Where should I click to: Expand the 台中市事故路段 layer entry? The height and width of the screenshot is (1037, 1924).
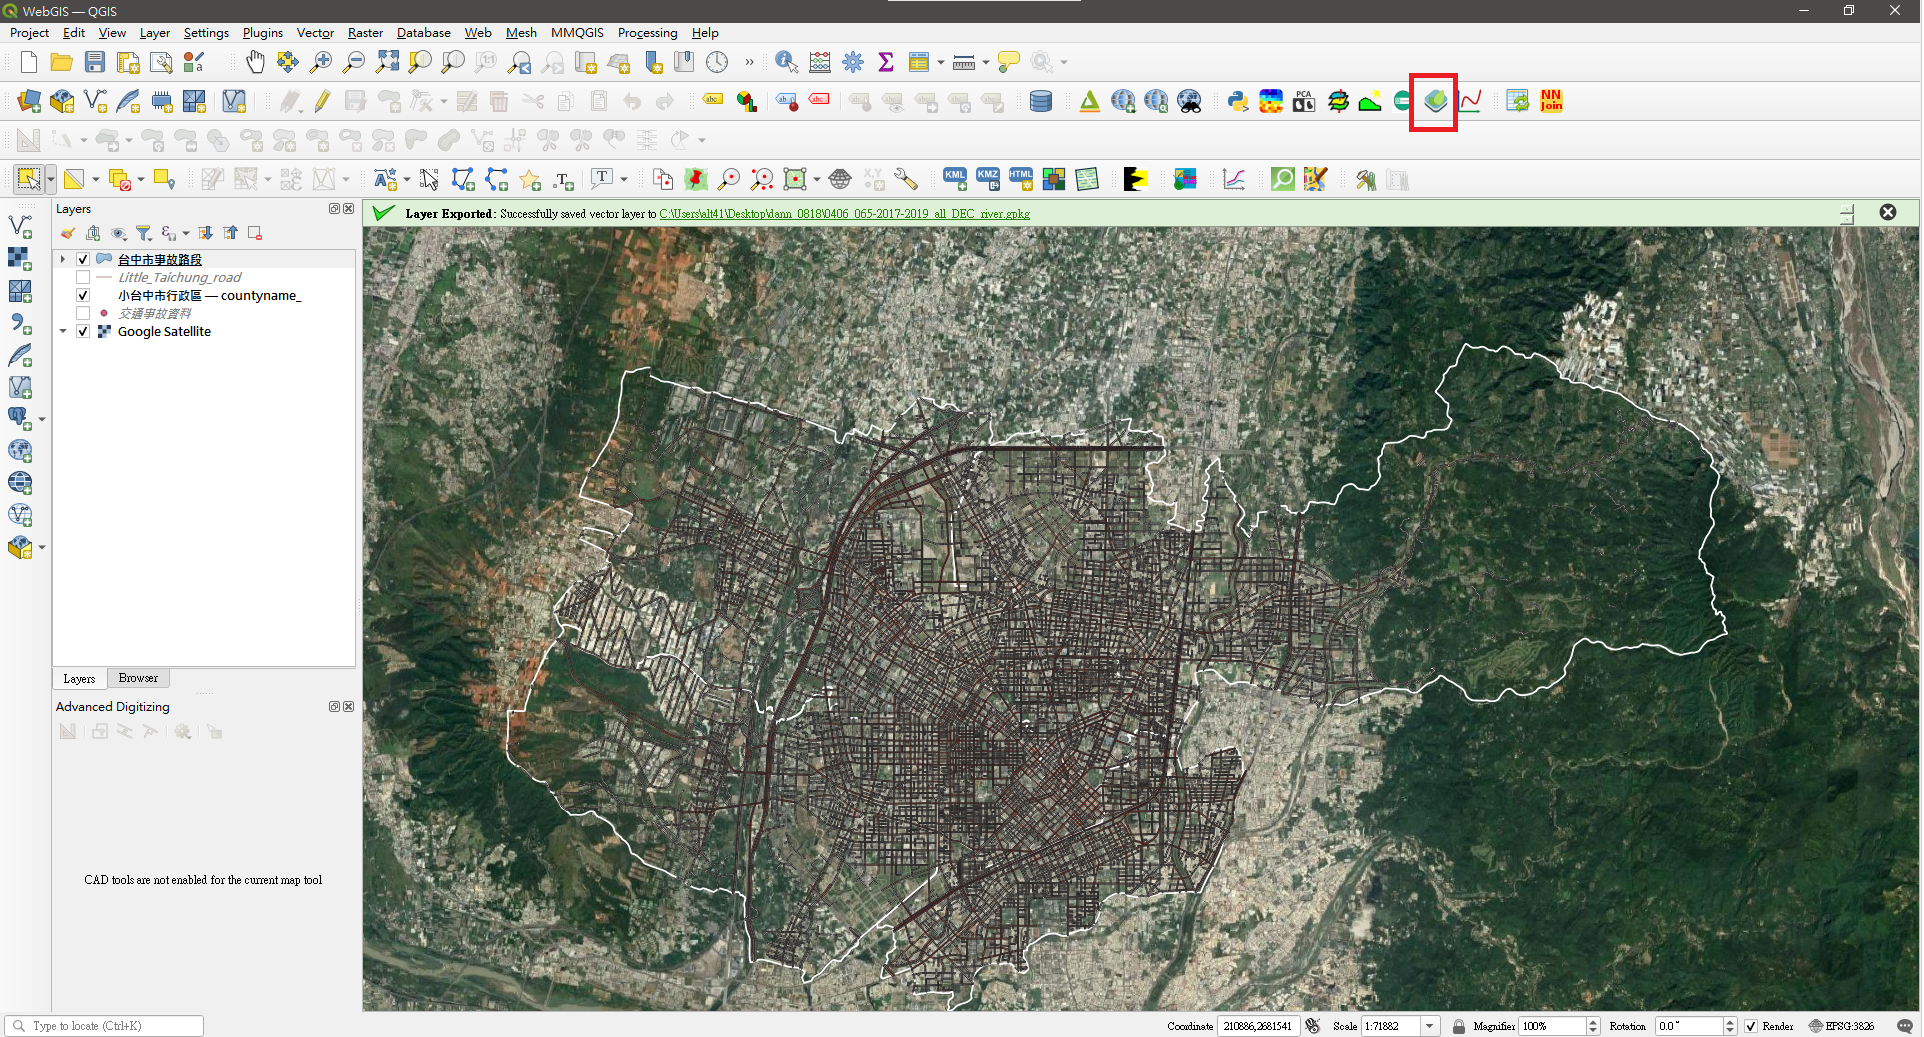[63, 258]
